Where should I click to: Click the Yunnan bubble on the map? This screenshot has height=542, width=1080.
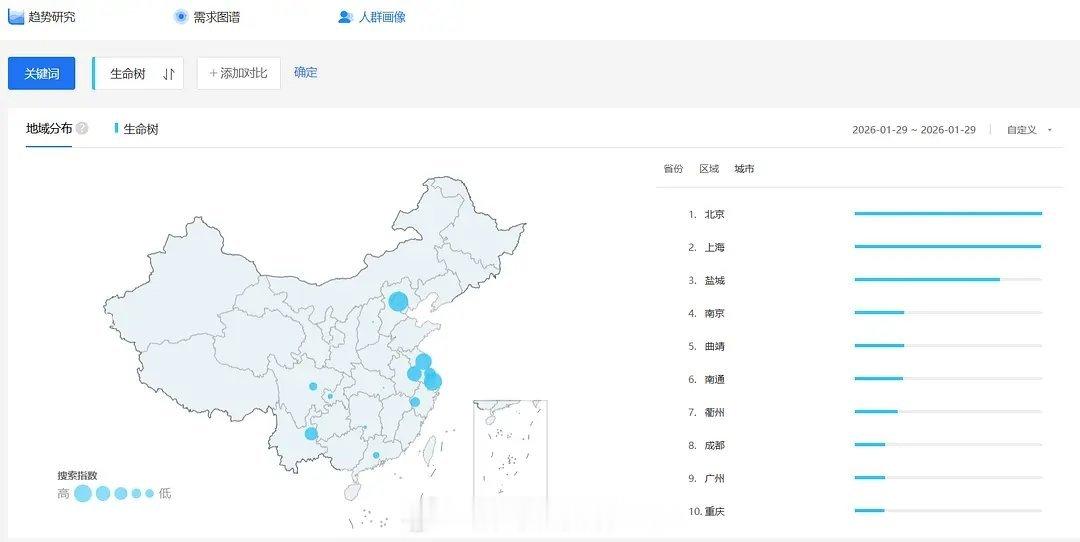click(x=311, y=434)
